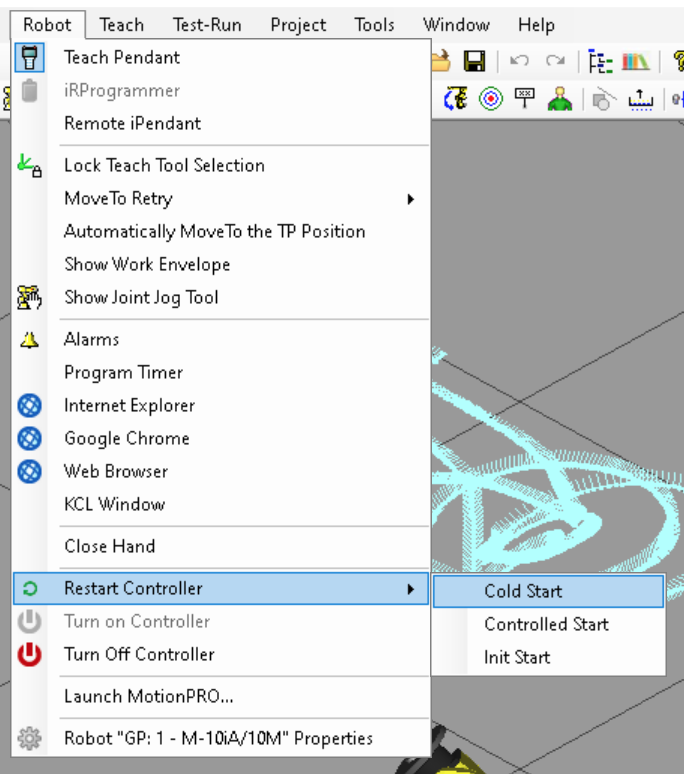684x774 pixels.
Task: Click the Internet Explorer globe icon
Action: (x=30, y=406)
